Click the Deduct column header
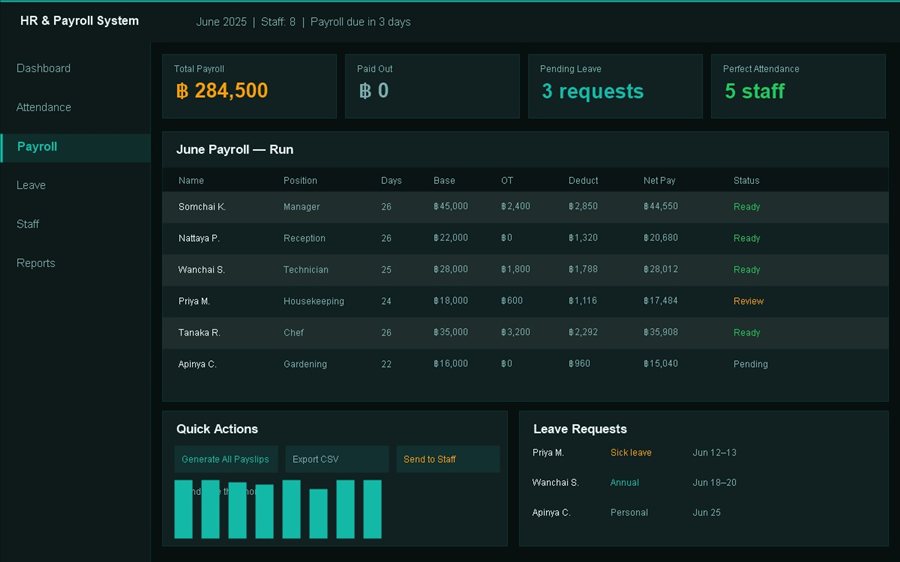Image resolution: width=900 pixels, height=562 pixels. coord(583,181)
